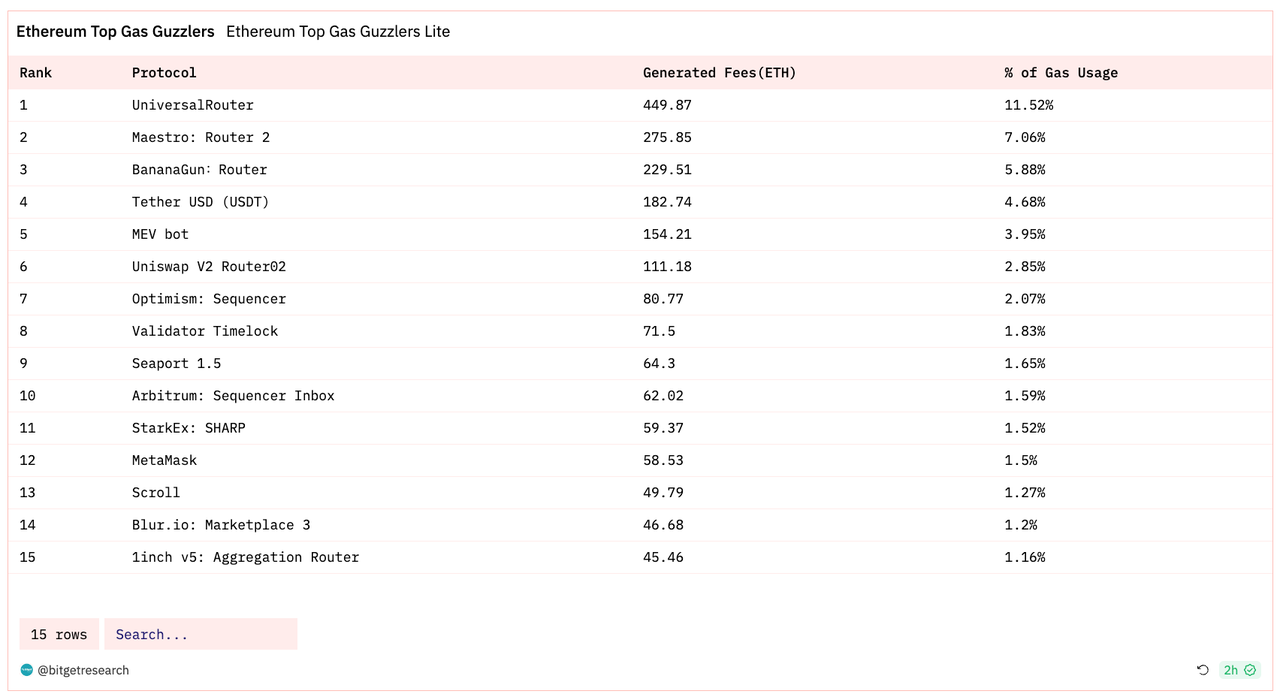Open the @bitgetresearch profile link
Viewport: 1280px width, 697px height.
pyautogui.click(x=83, y=670)
